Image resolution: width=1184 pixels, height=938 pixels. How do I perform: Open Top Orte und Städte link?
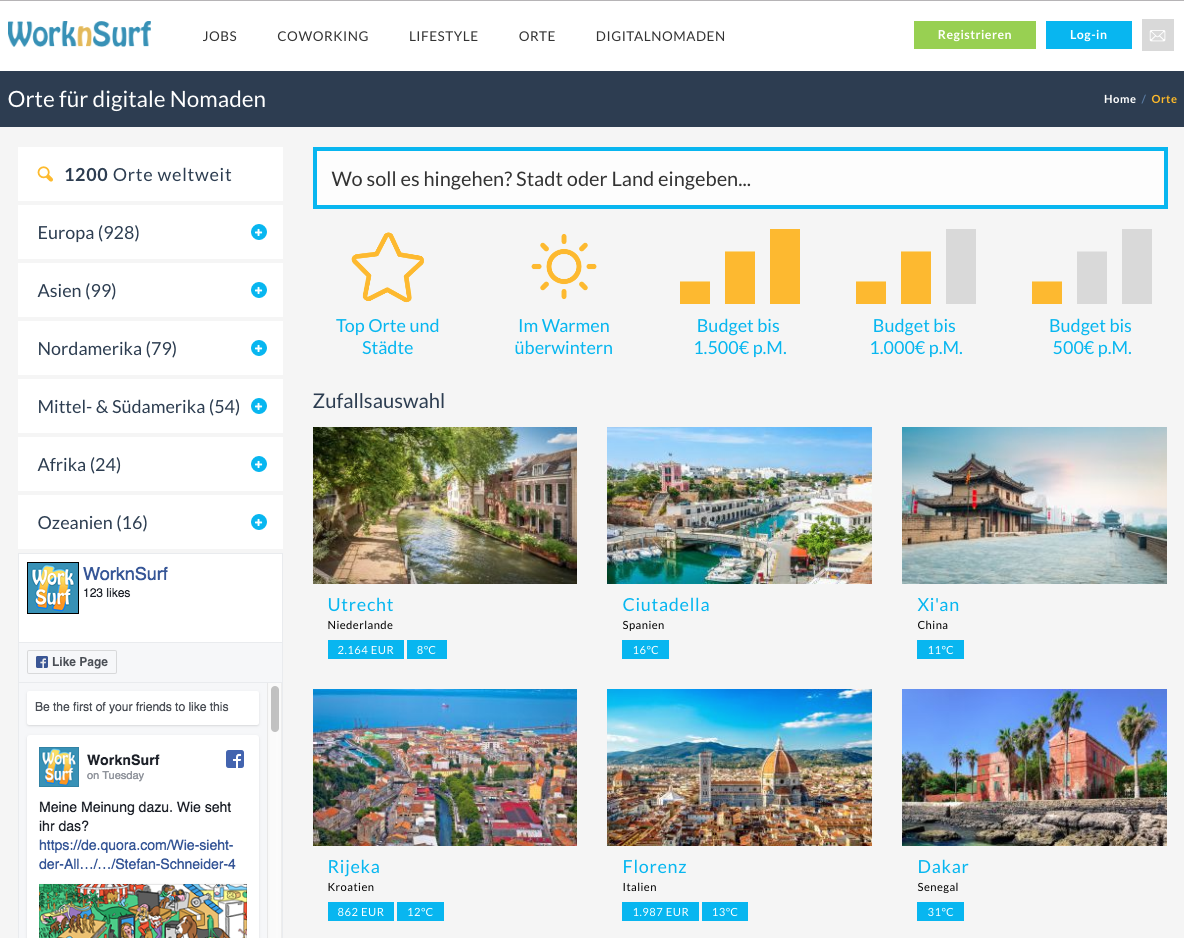click(387, 337)
